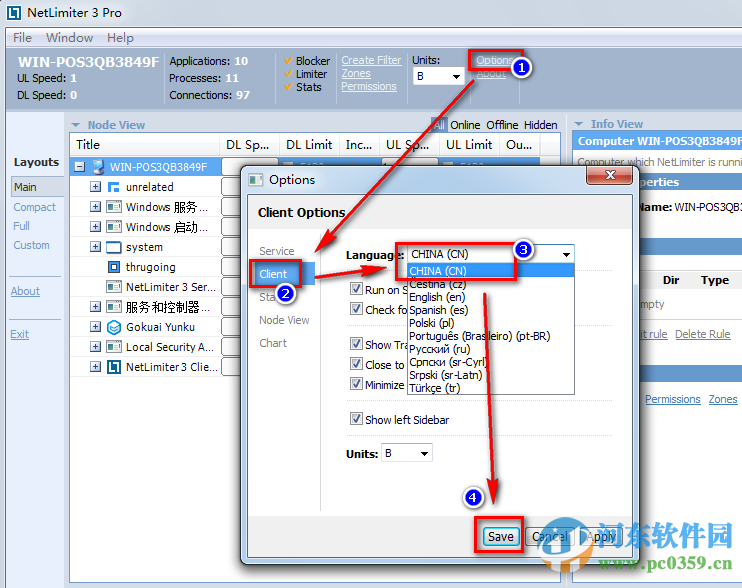This screenshot has height=588, width=742.
Task: Expand the unrelated tree node
Action: (x=95, y=187)
